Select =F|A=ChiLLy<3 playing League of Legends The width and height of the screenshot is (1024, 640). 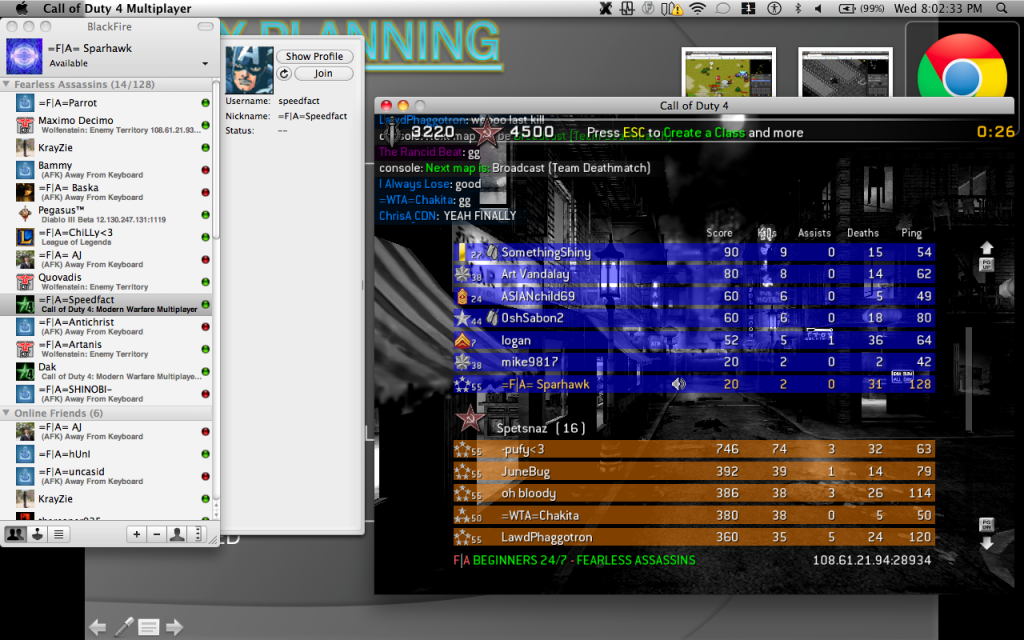106,237
